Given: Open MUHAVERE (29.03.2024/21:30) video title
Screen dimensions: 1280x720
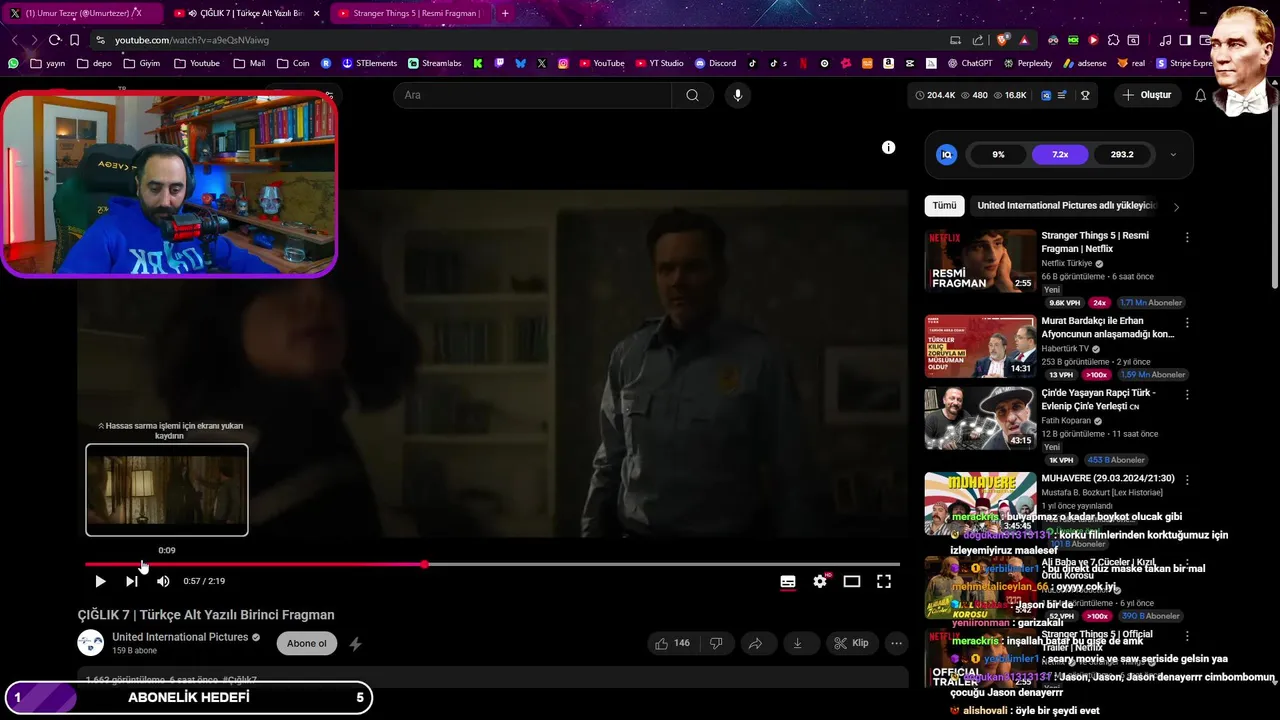Looking at the screenshot, I should [1108, 478].
